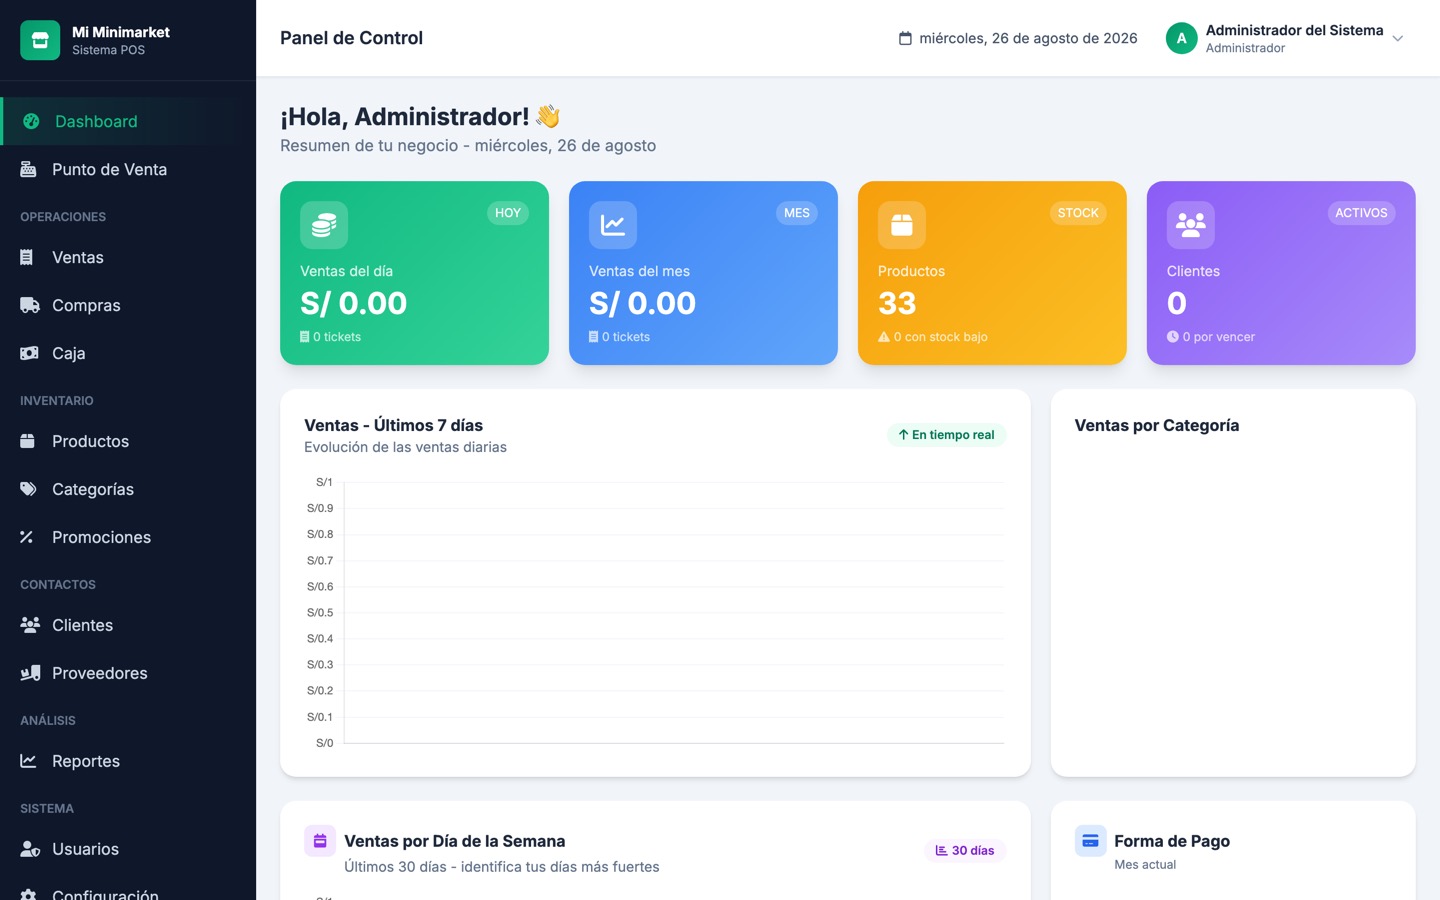1440x900 pixels.
Task: Click the STOCK badge on orange card
Action: pyautogui.click(x=1078, y=213)
